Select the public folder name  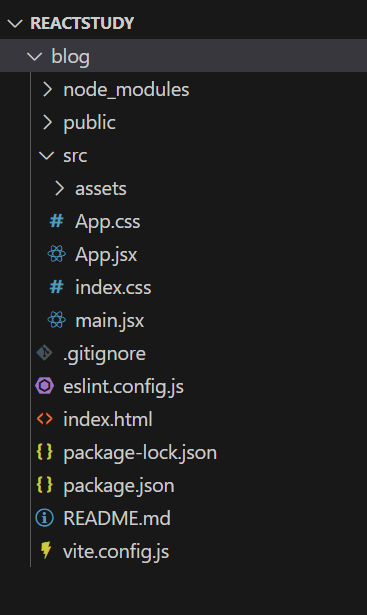(x=89, y=123)
